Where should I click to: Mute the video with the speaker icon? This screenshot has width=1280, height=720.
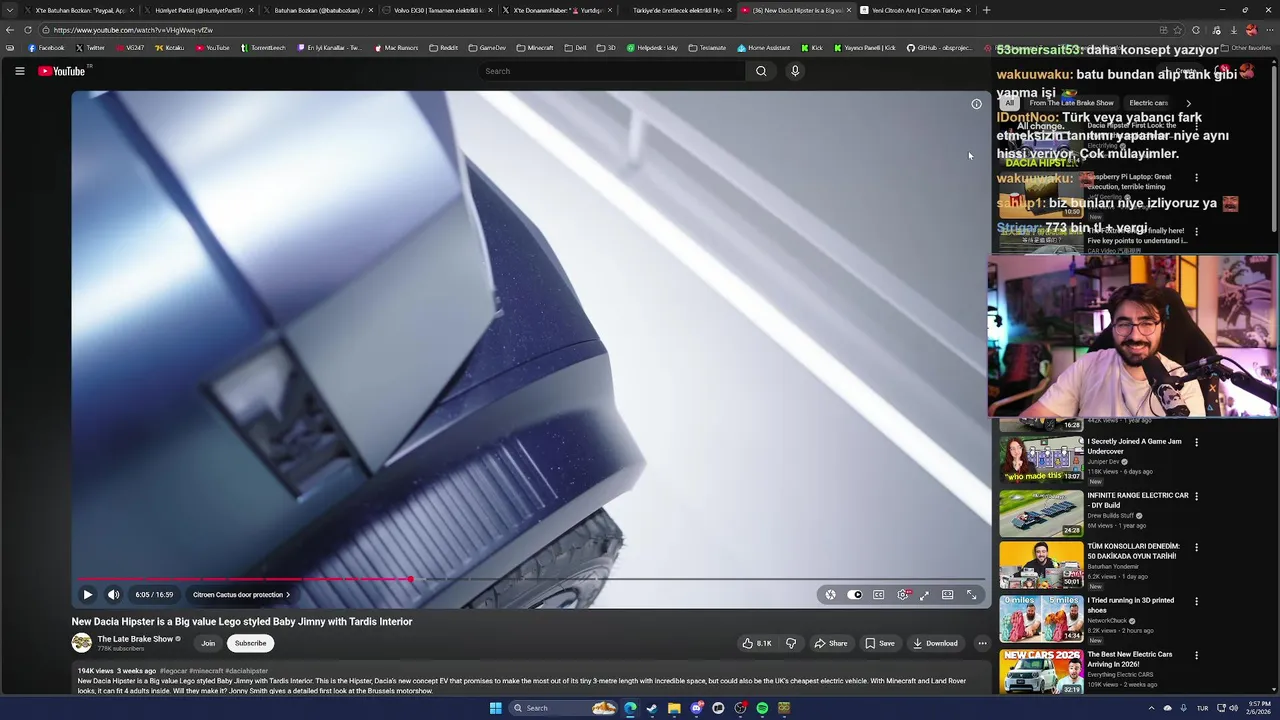coord(113,595)
